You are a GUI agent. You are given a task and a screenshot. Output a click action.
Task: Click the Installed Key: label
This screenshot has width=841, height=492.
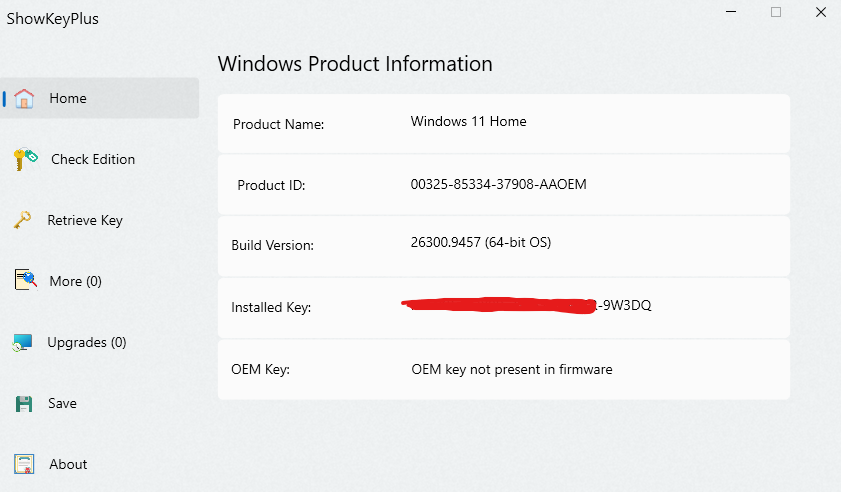[271, 307]
